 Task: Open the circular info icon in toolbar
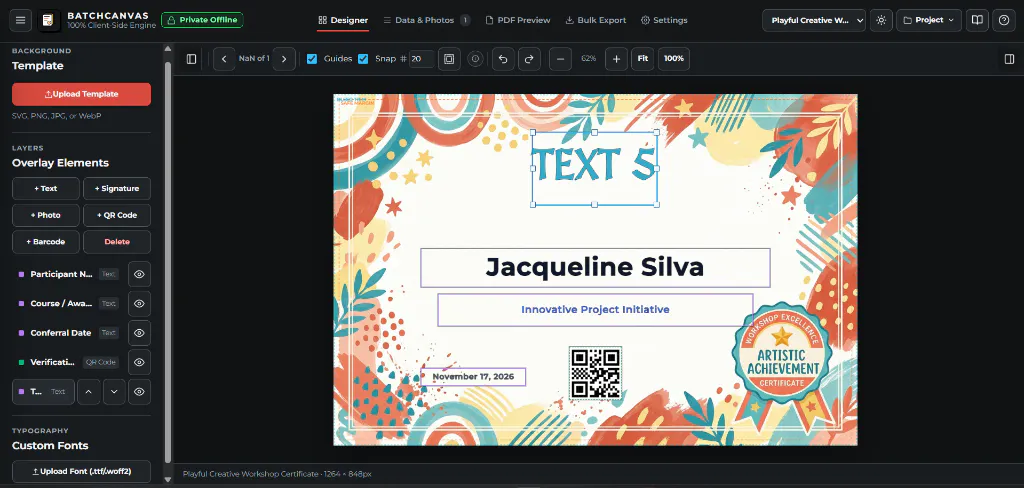(475, 59)
